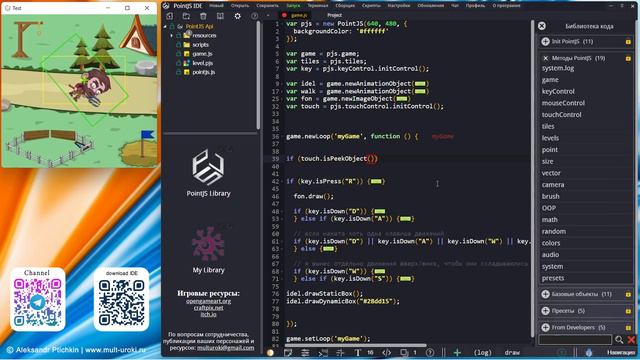This screenshot has width=640, height=360.
Task: Open settings via the gear icon
Action: point(238,16)
